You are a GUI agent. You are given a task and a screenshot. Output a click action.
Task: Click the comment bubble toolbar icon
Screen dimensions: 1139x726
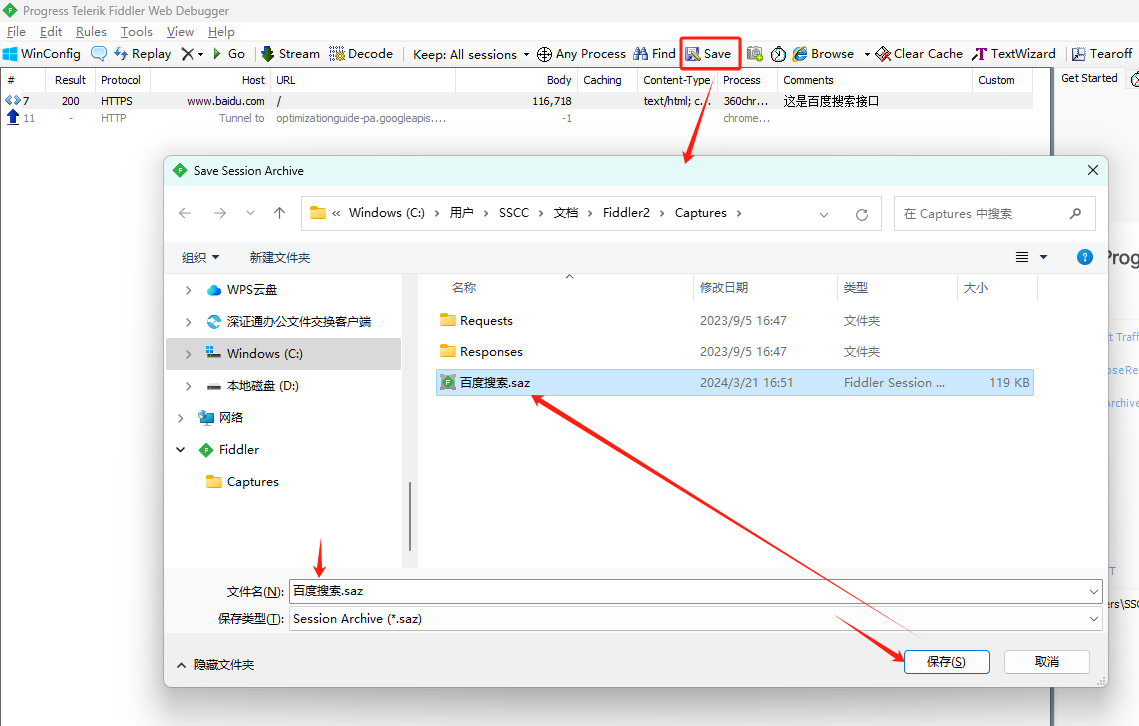pos(99,54)
